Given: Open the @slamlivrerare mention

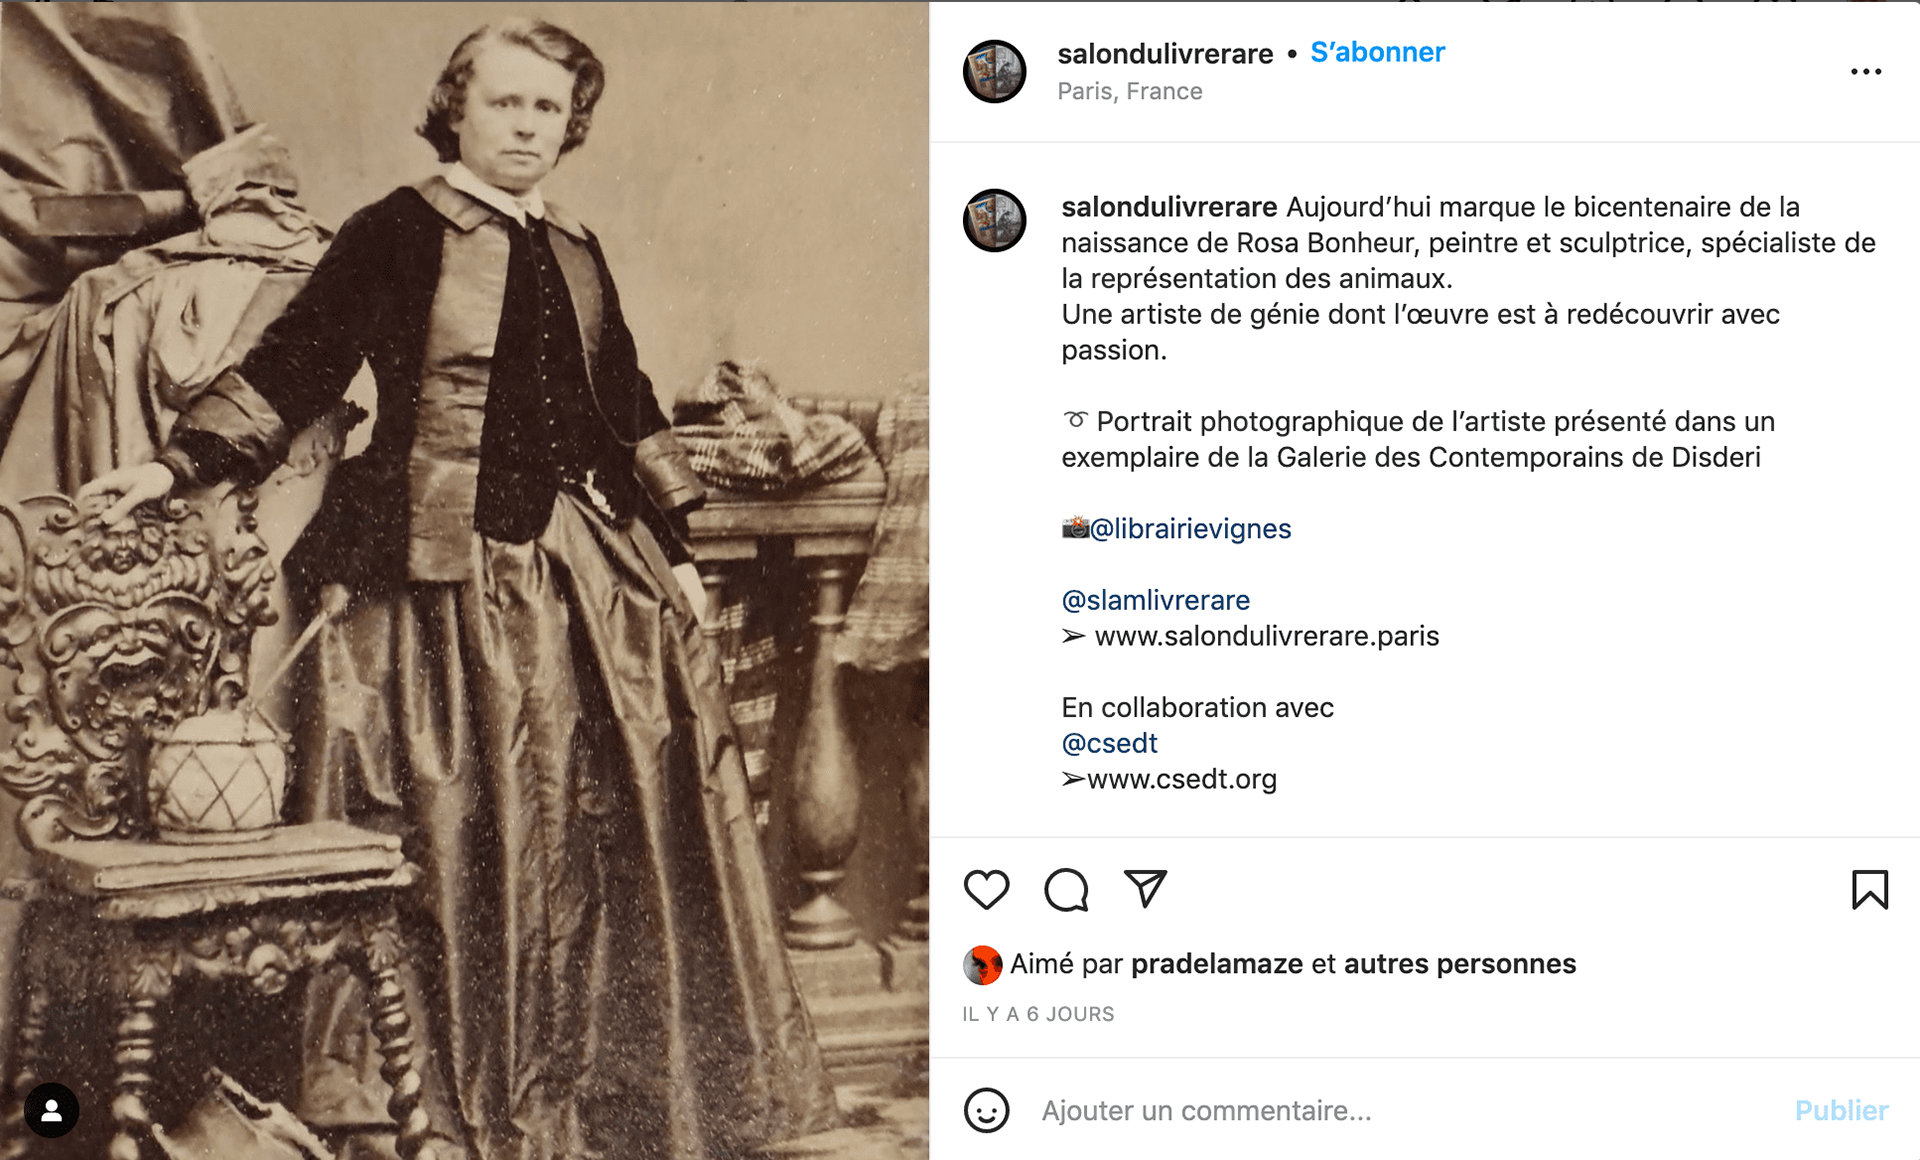Looking at the screenshot, I should [1155, 600].
